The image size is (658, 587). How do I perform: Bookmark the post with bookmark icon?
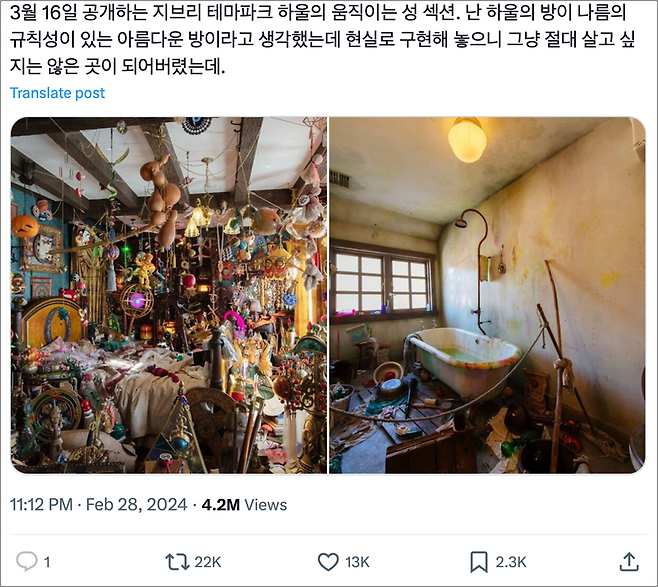479,562
